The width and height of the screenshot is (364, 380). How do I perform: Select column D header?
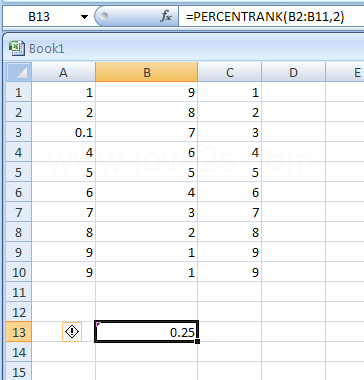click(x=293, y=72)
